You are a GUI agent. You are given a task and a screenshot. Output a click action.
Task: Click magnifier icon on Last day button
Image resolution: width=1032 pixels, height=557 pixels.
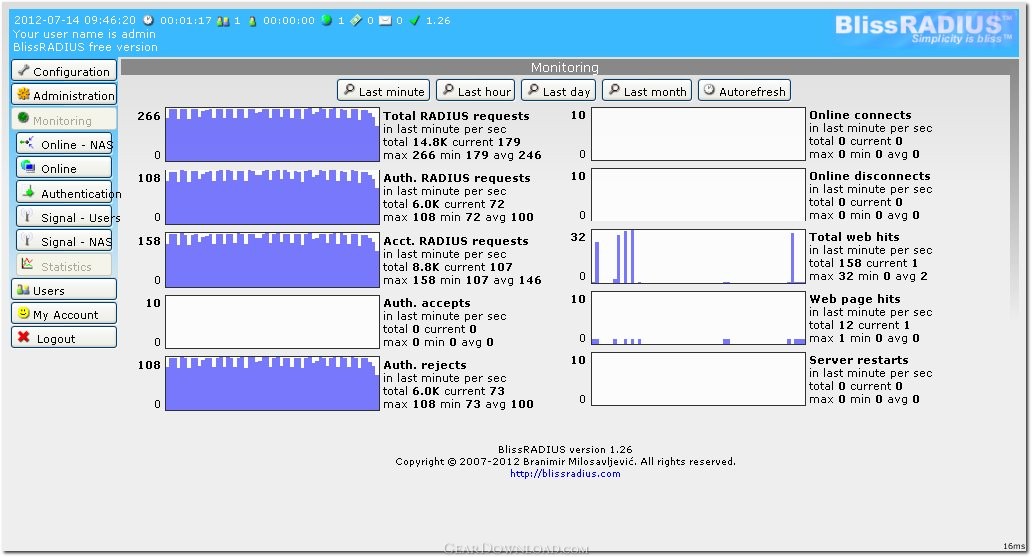coord(533,90)
